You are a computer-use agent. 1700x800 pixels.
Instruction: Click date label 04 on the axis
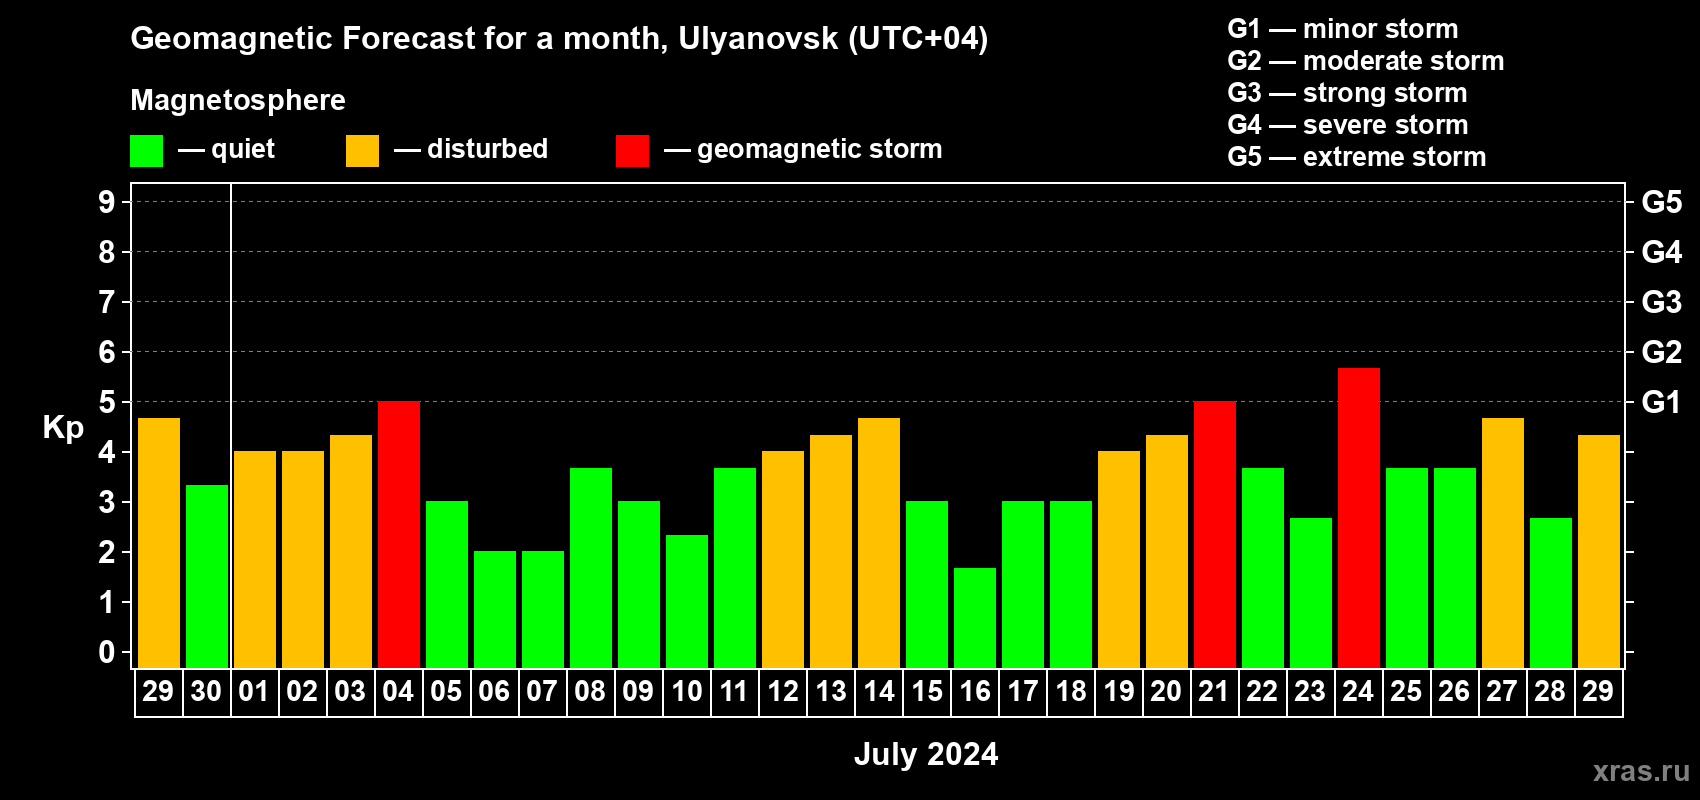[398, 692]
